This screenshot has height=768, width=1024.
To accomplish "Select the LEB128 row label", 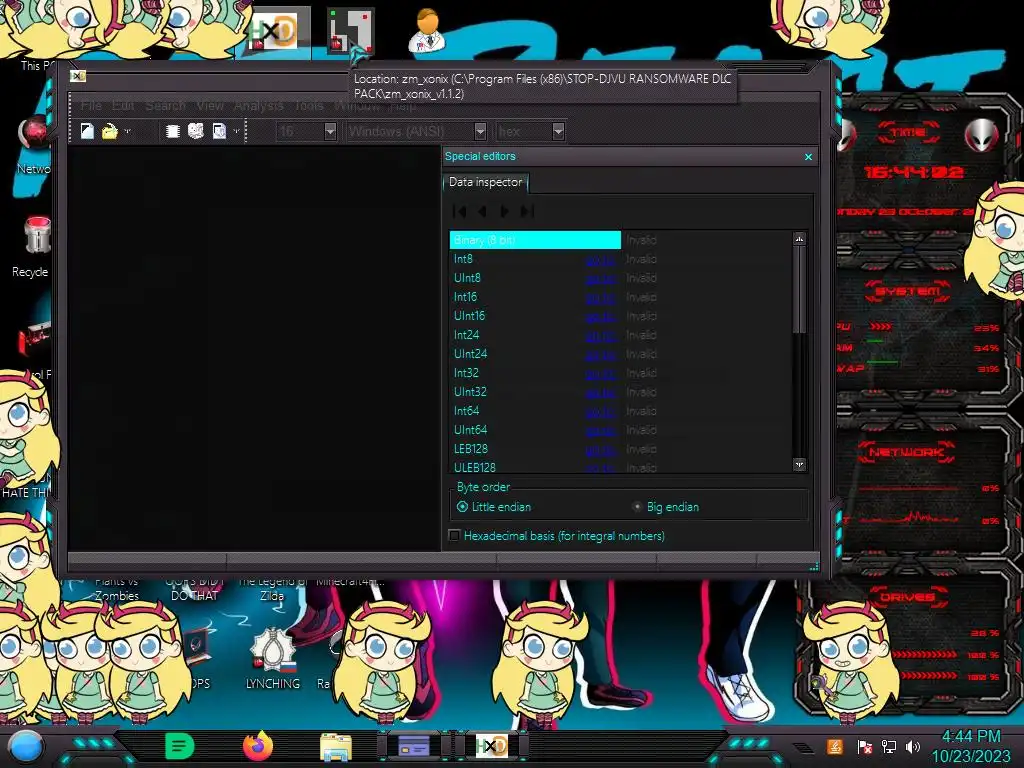I will (x=471, y=449).
